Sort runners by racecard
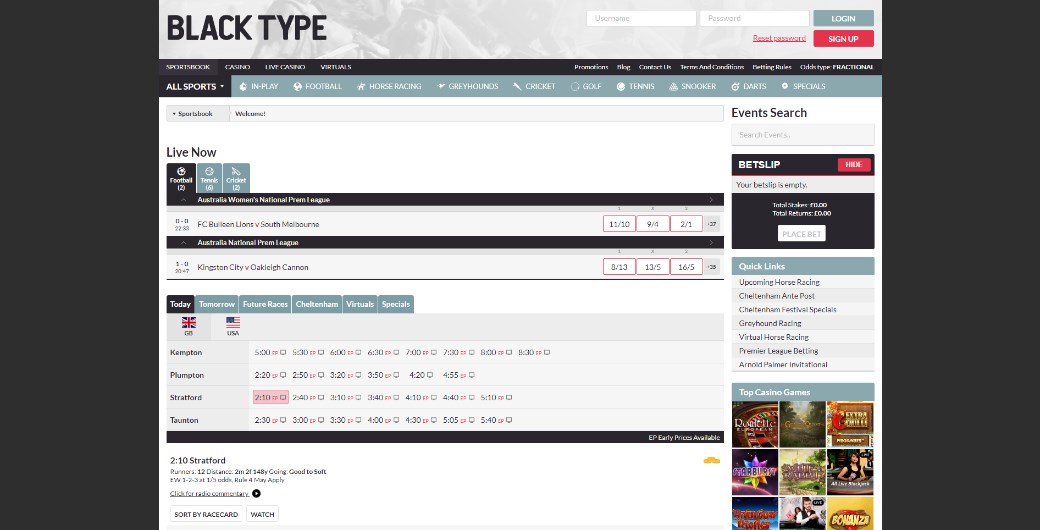The image size is (1040, 530). click(x=206, y=514)
